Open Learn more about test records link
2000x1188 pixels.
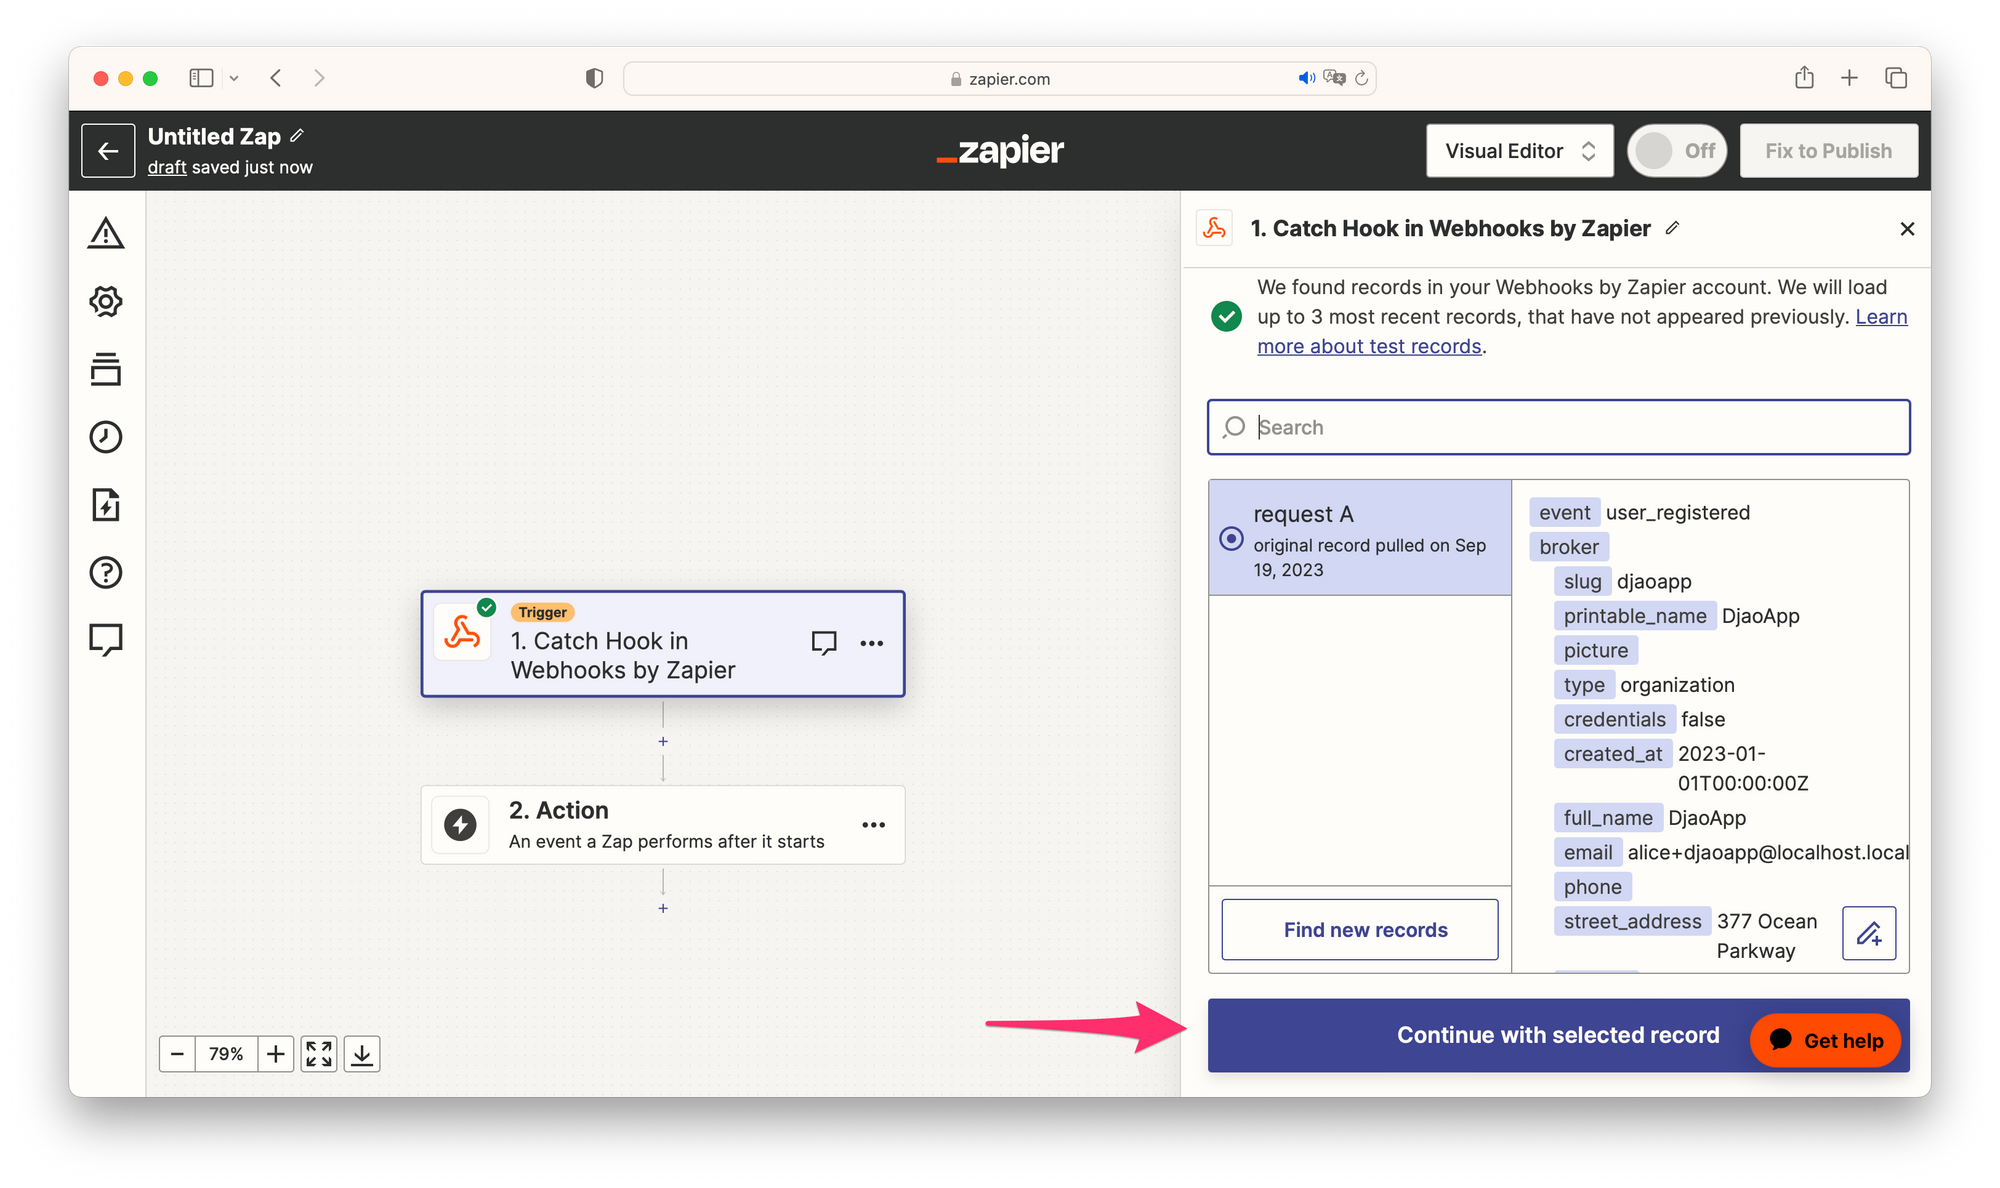coord(1369,346)
